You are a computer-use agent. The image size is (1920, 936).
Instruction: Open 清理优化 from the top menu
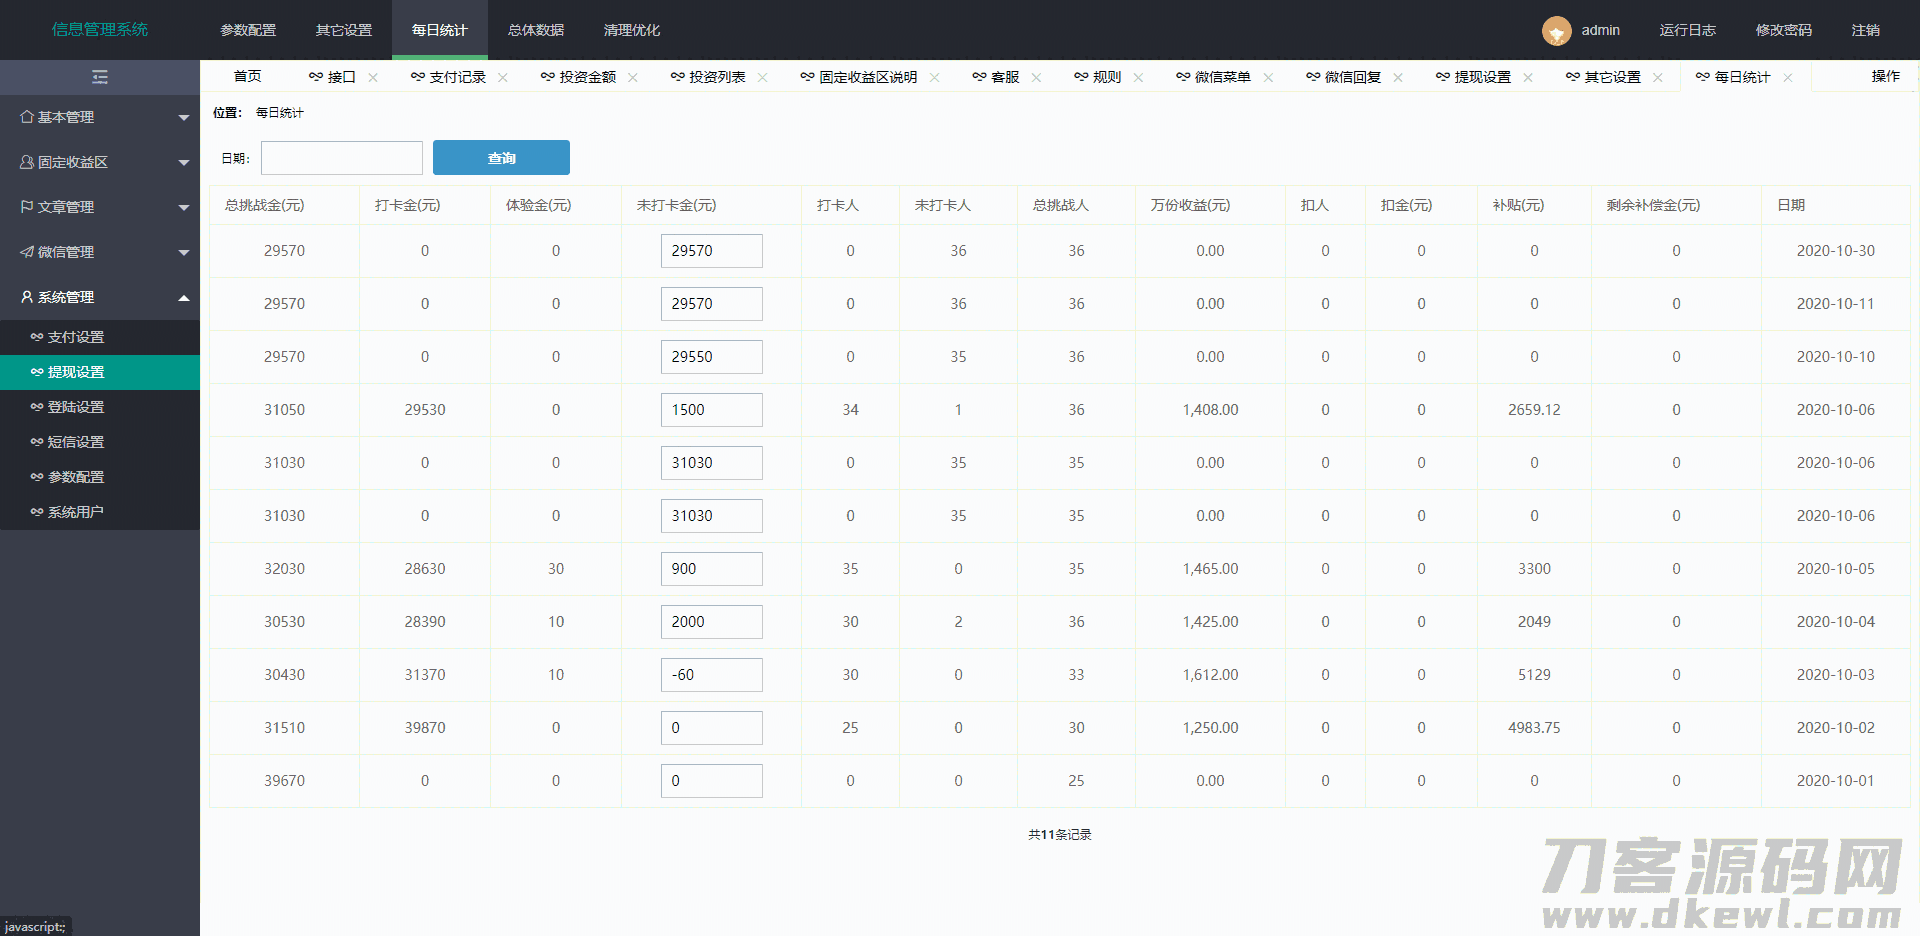coord(632,30)
